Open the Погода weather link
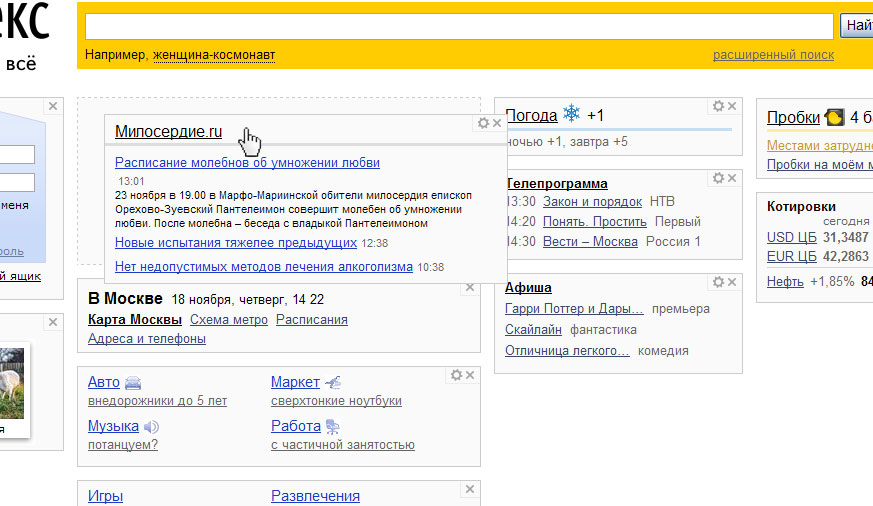The height and width of the screenshot is (506, 873). (531, 115)
